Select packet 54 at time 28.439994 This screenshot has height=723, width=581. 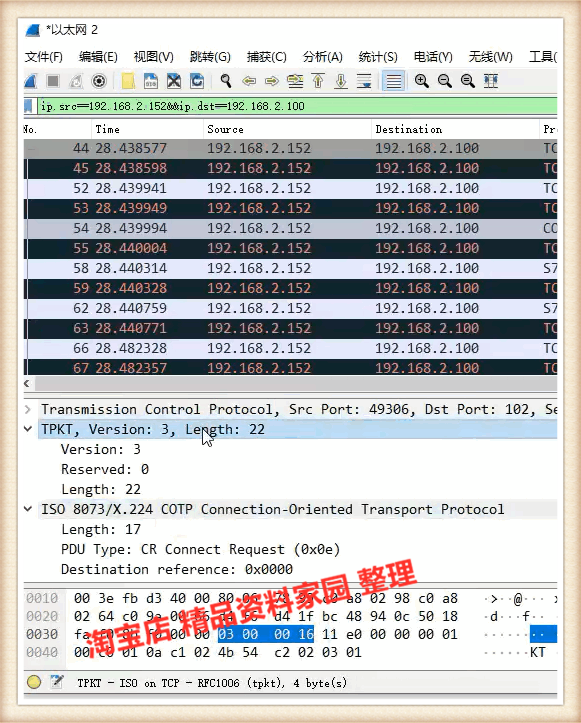tap(290, 228)
